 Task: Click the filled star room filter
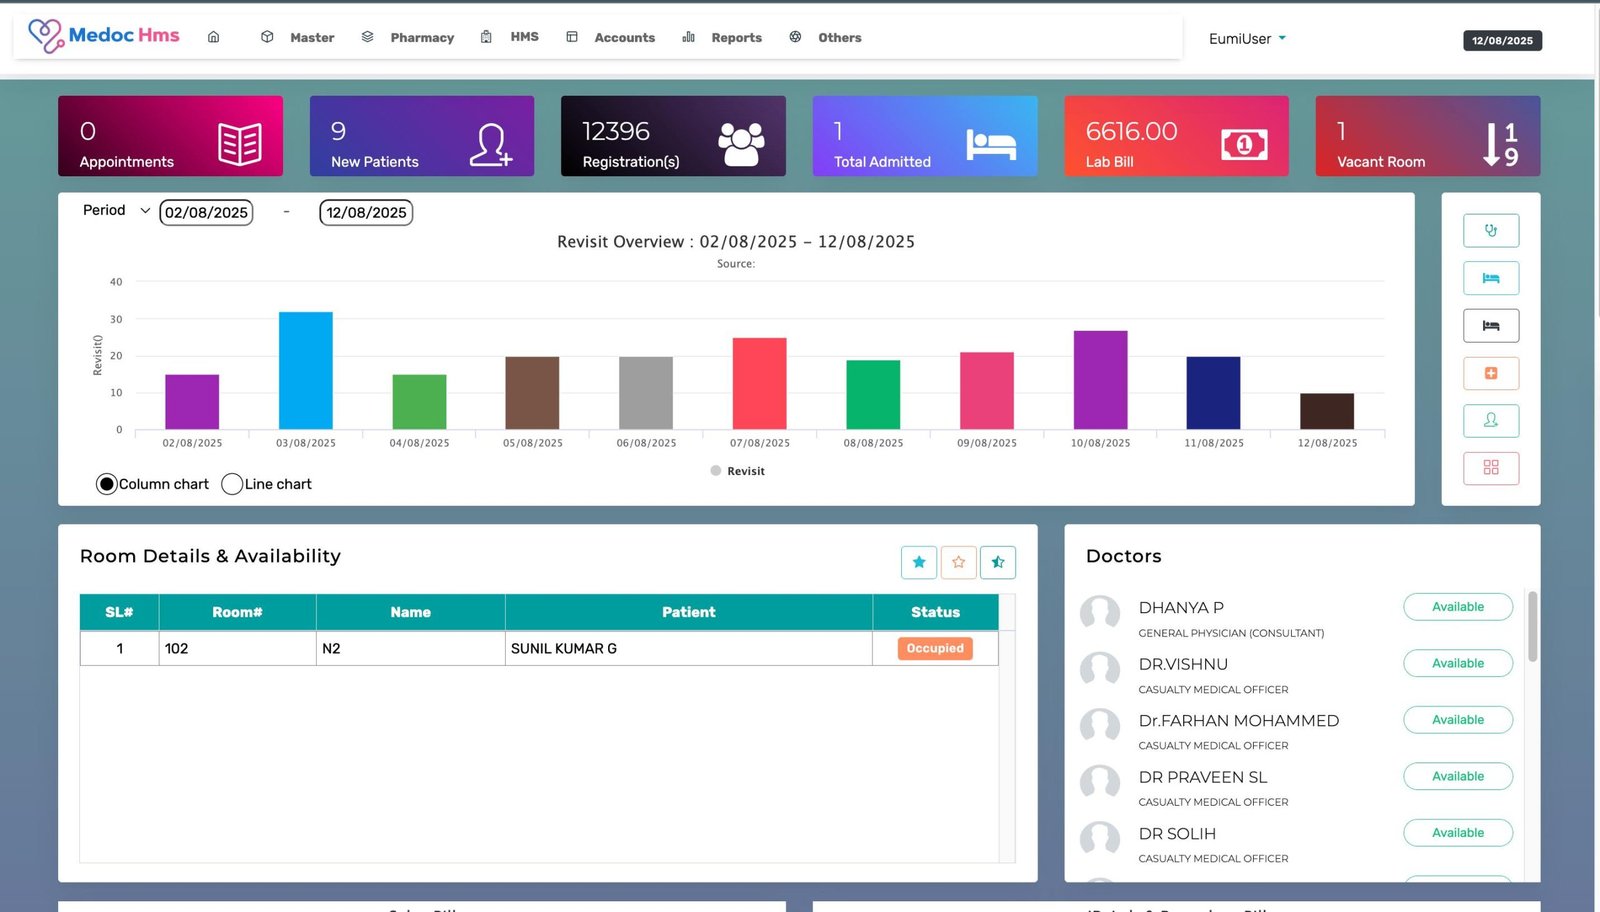pyautogui.click(x=918, y=562)
